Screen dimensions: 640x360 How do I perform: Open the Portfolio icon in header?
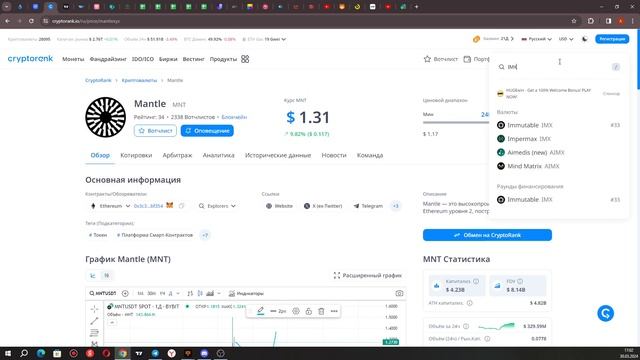tap(467, 59)
